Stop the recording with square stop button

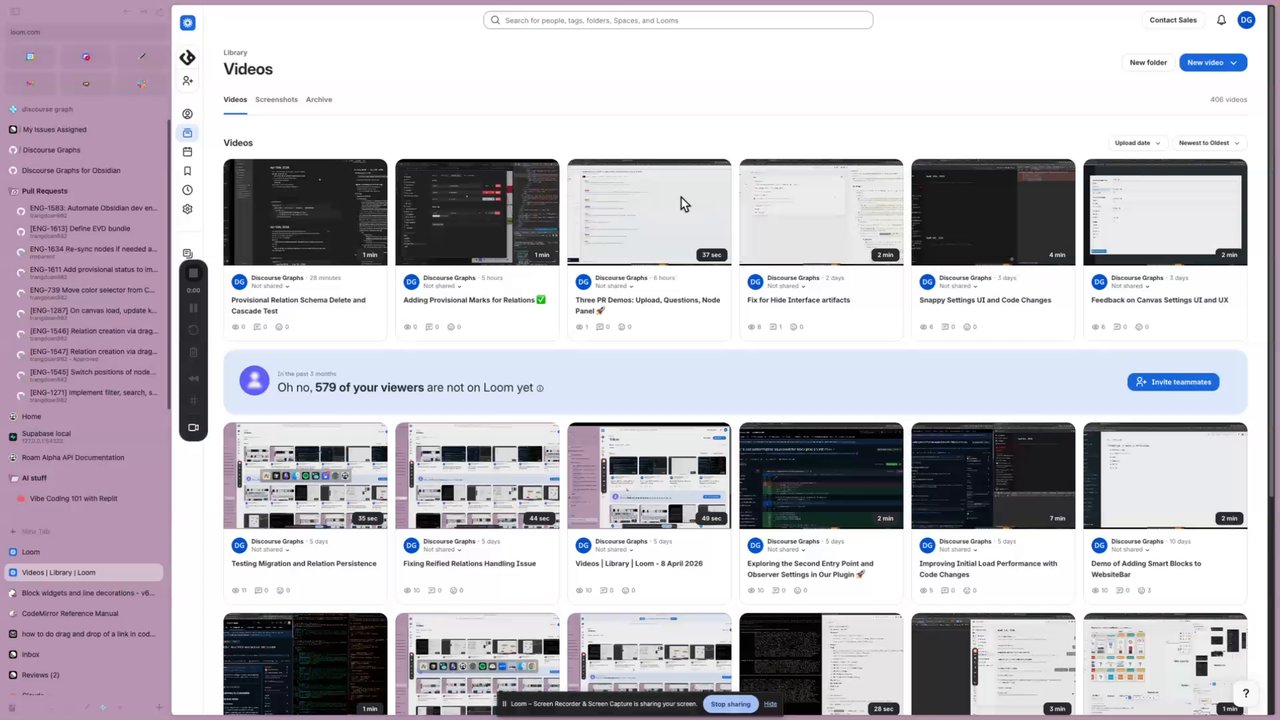click(193, 272)
